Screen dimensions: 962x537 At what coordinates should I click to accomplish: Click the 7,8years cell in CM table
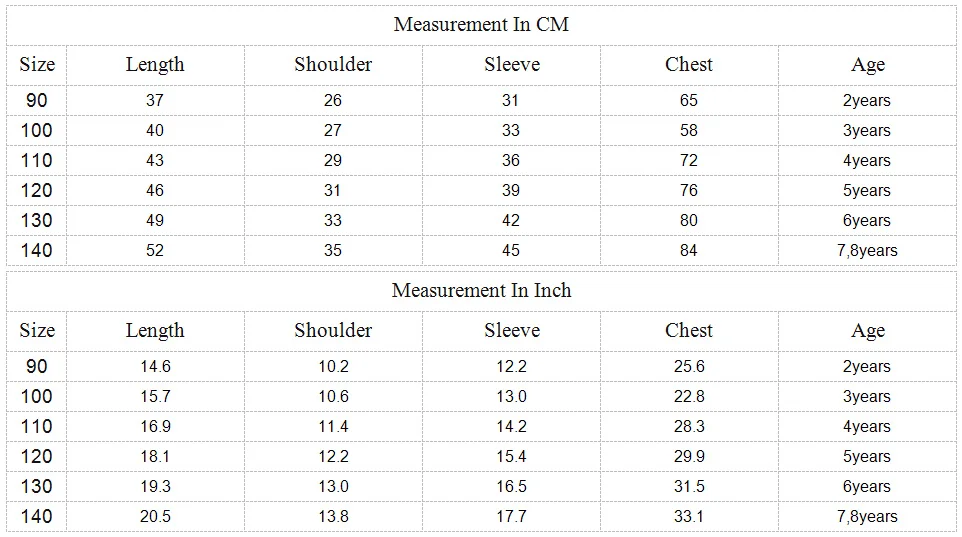pyautogui.click(x=867, y=250)
